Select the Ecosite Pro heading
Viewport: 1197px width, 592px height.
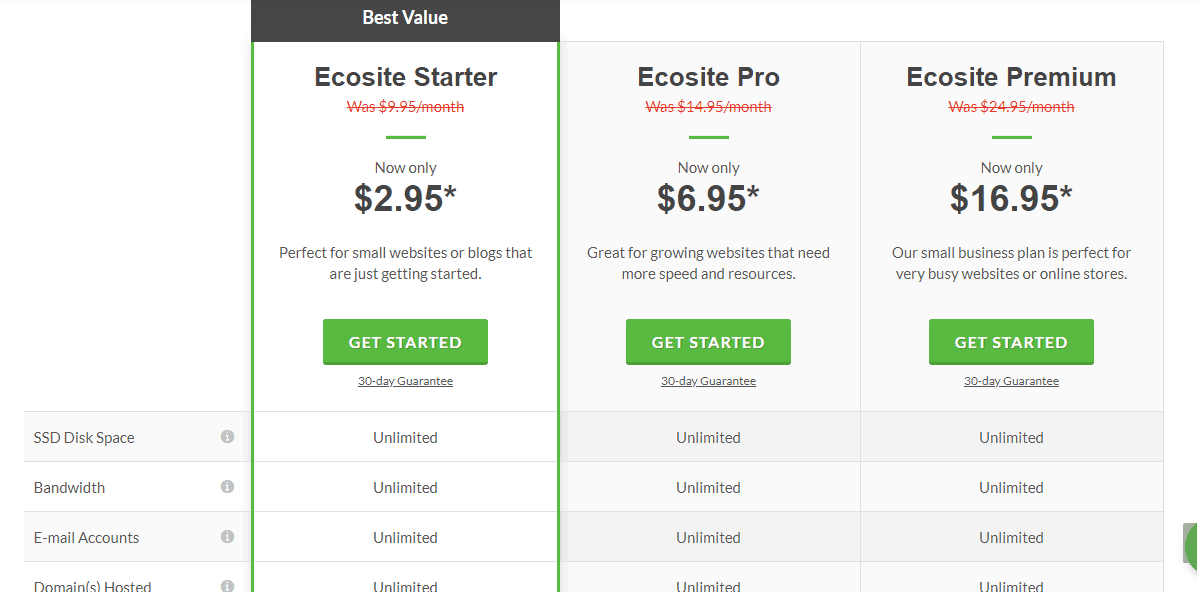708,77
